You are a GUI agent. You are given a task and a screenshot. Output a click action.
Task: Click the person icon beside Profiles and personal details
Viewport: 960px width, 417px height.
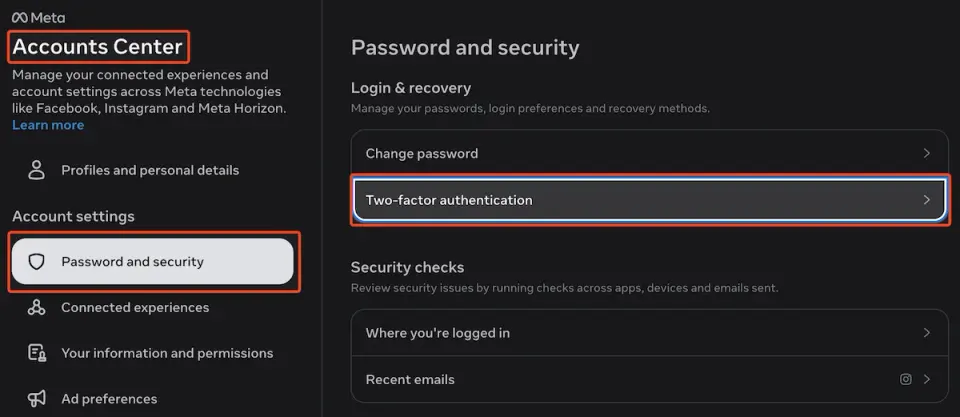pos(37,170)
